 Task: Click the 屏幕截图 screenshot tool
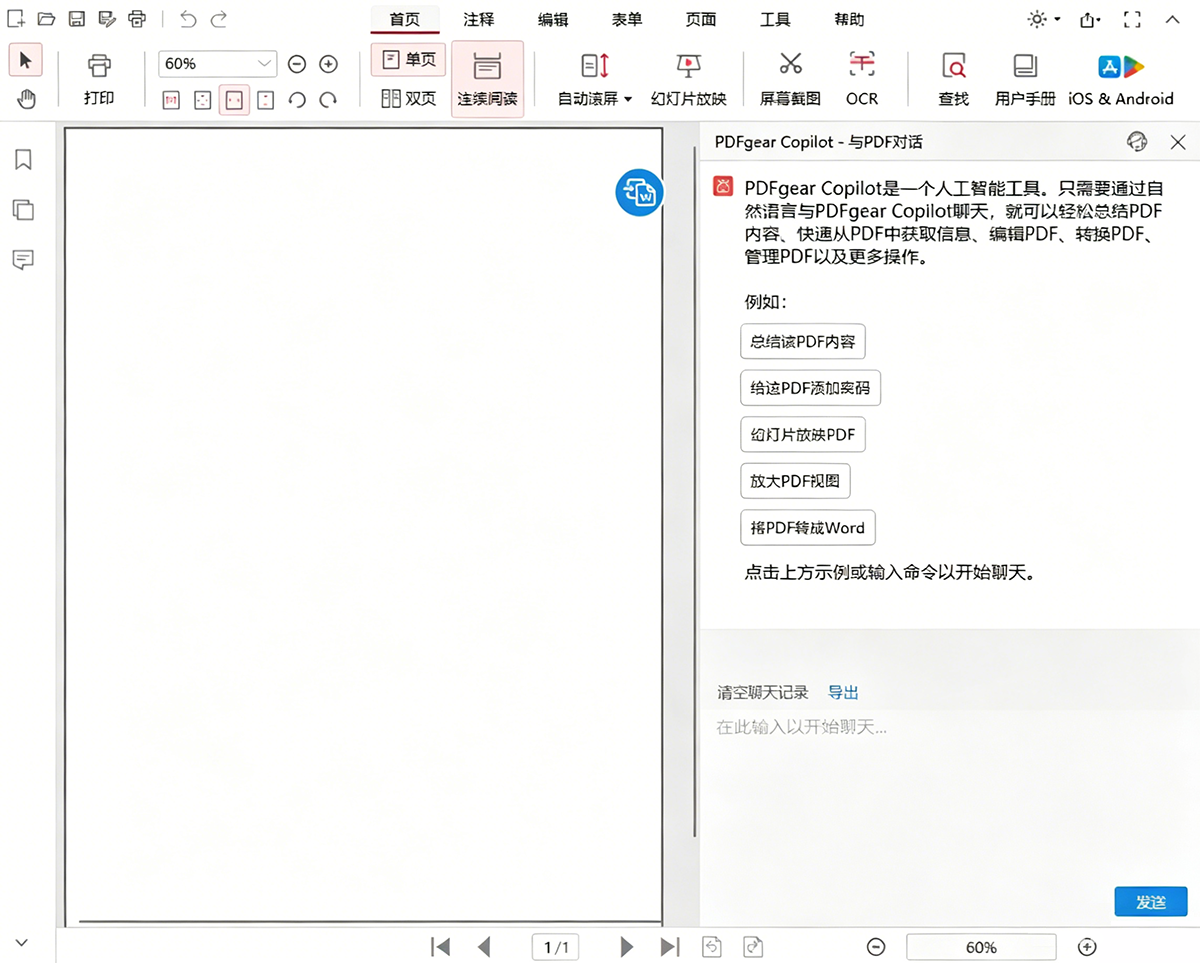point(790,79)
